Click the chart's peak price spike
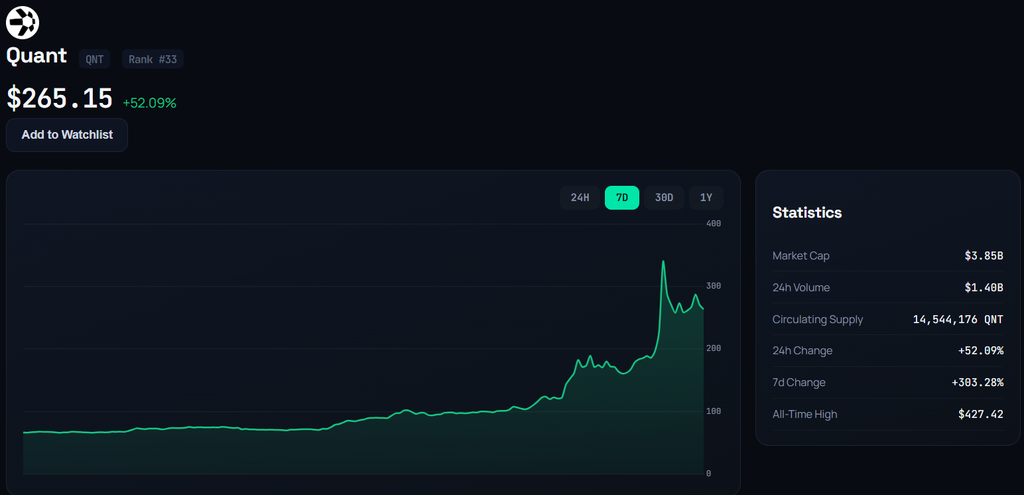The image size is (1024, 495). [x=663, y=263]
